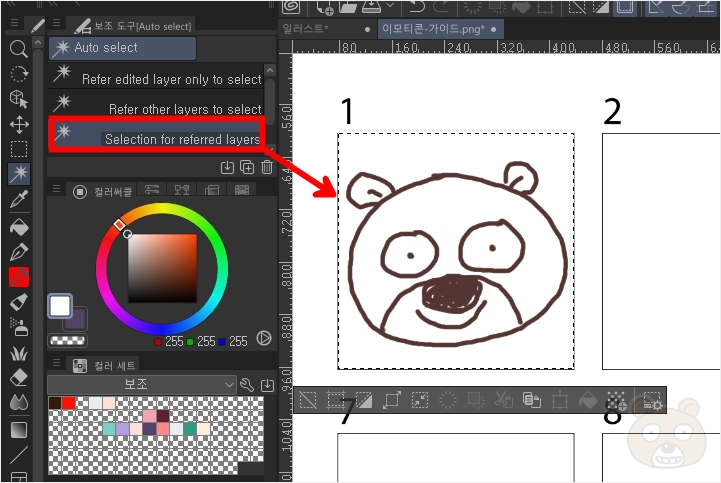Select the transparent color box
721x483 pixels.
pos(67,340)
